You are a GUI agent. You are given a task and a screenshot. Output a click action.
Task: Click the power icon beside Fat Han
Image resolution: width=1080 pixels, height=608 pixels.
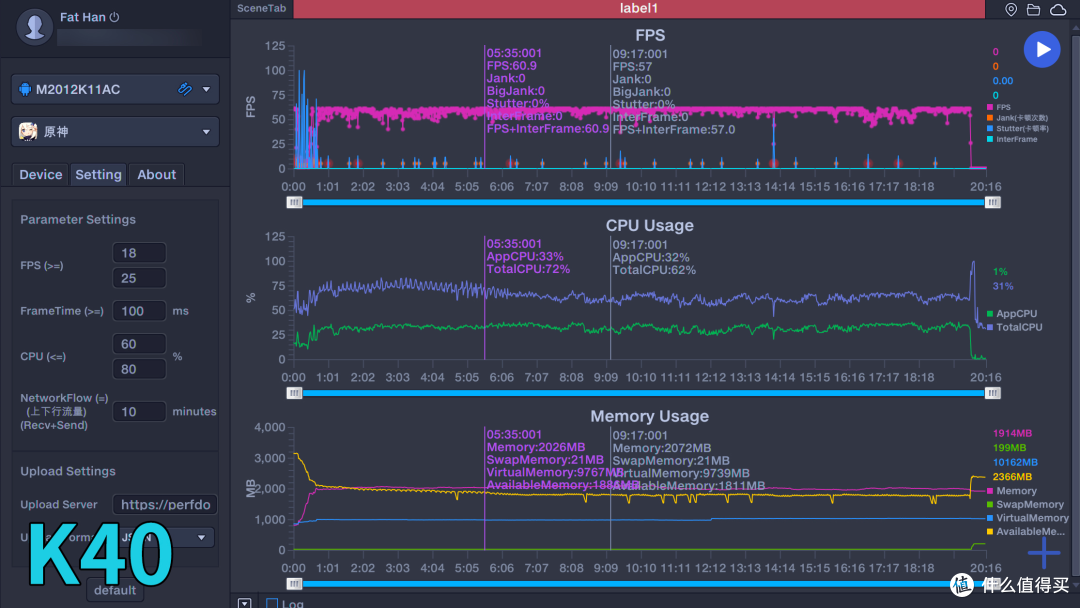[x=115, y=17]
